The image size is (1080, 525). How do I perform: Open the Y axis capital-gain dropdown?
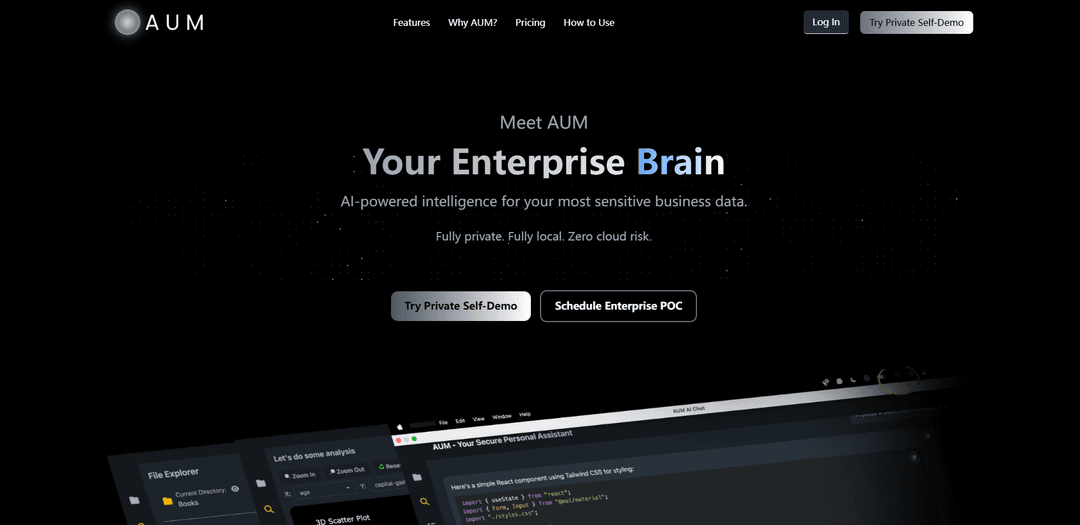click(x=388, y=484)
